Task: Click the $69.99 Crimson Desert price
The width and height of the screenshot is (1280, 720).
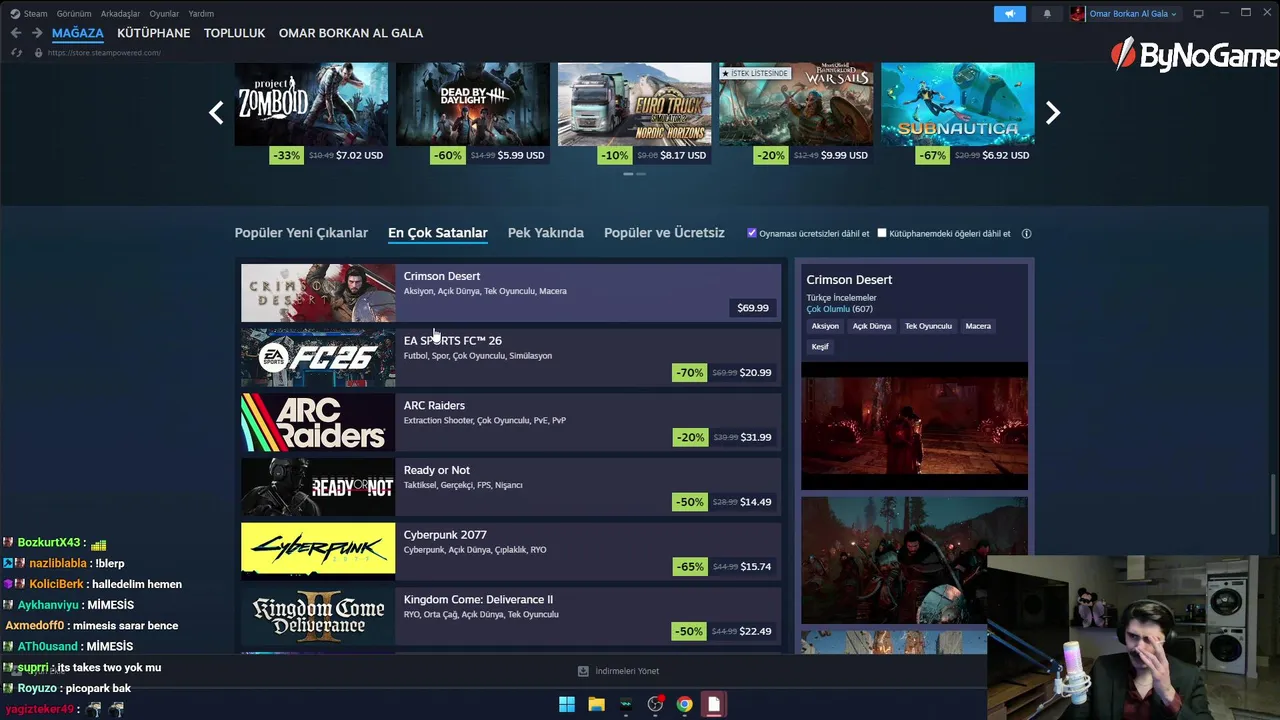Action: tap(753, 307)
